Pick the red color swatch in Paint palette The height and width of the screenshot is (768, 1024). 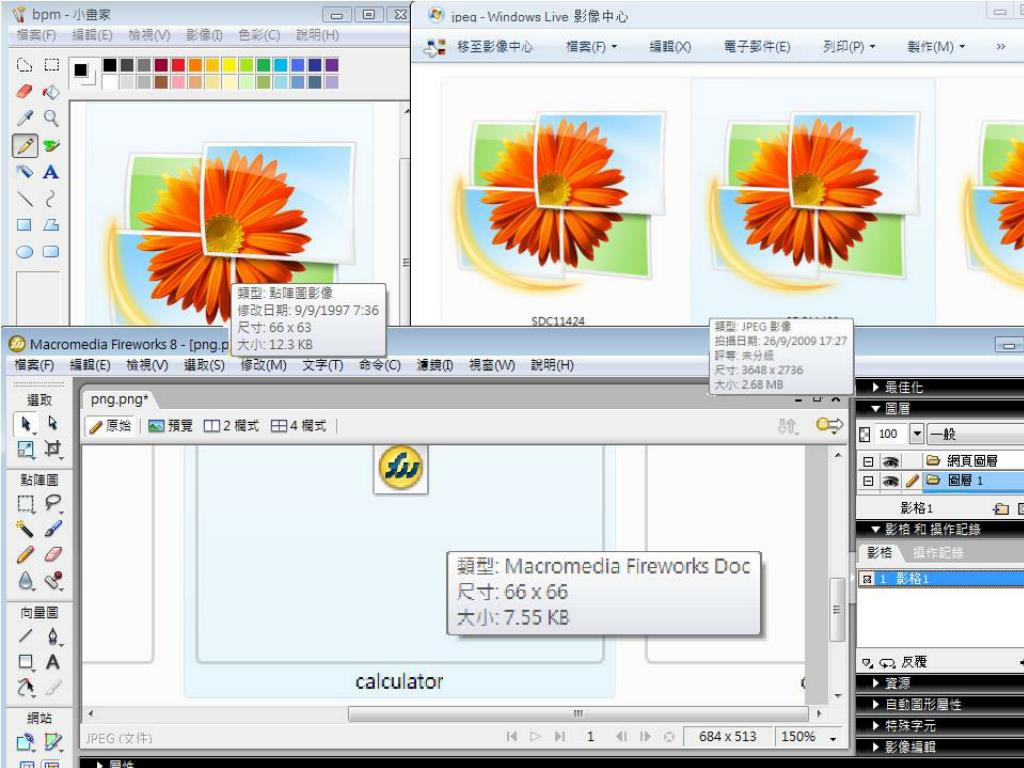pyautogui.click(x=178, y=65)
